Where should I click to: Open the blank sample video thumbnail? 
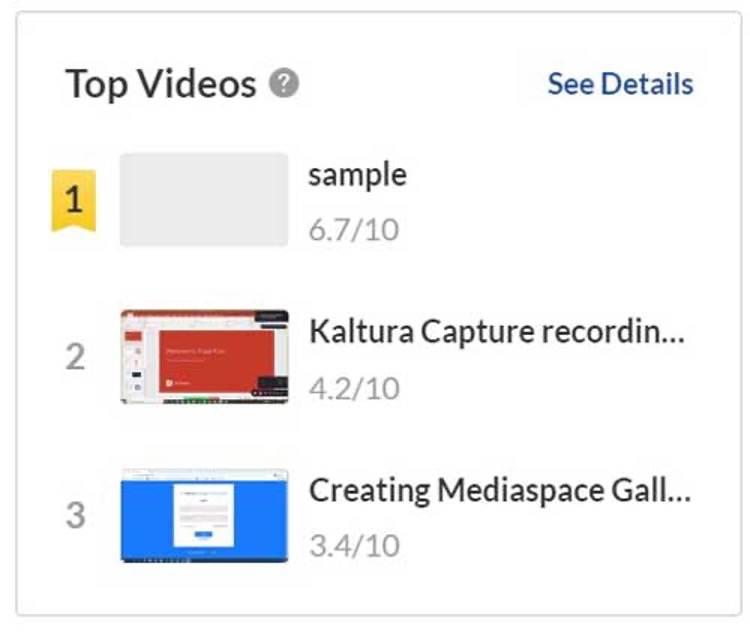[x=204, y=199]
